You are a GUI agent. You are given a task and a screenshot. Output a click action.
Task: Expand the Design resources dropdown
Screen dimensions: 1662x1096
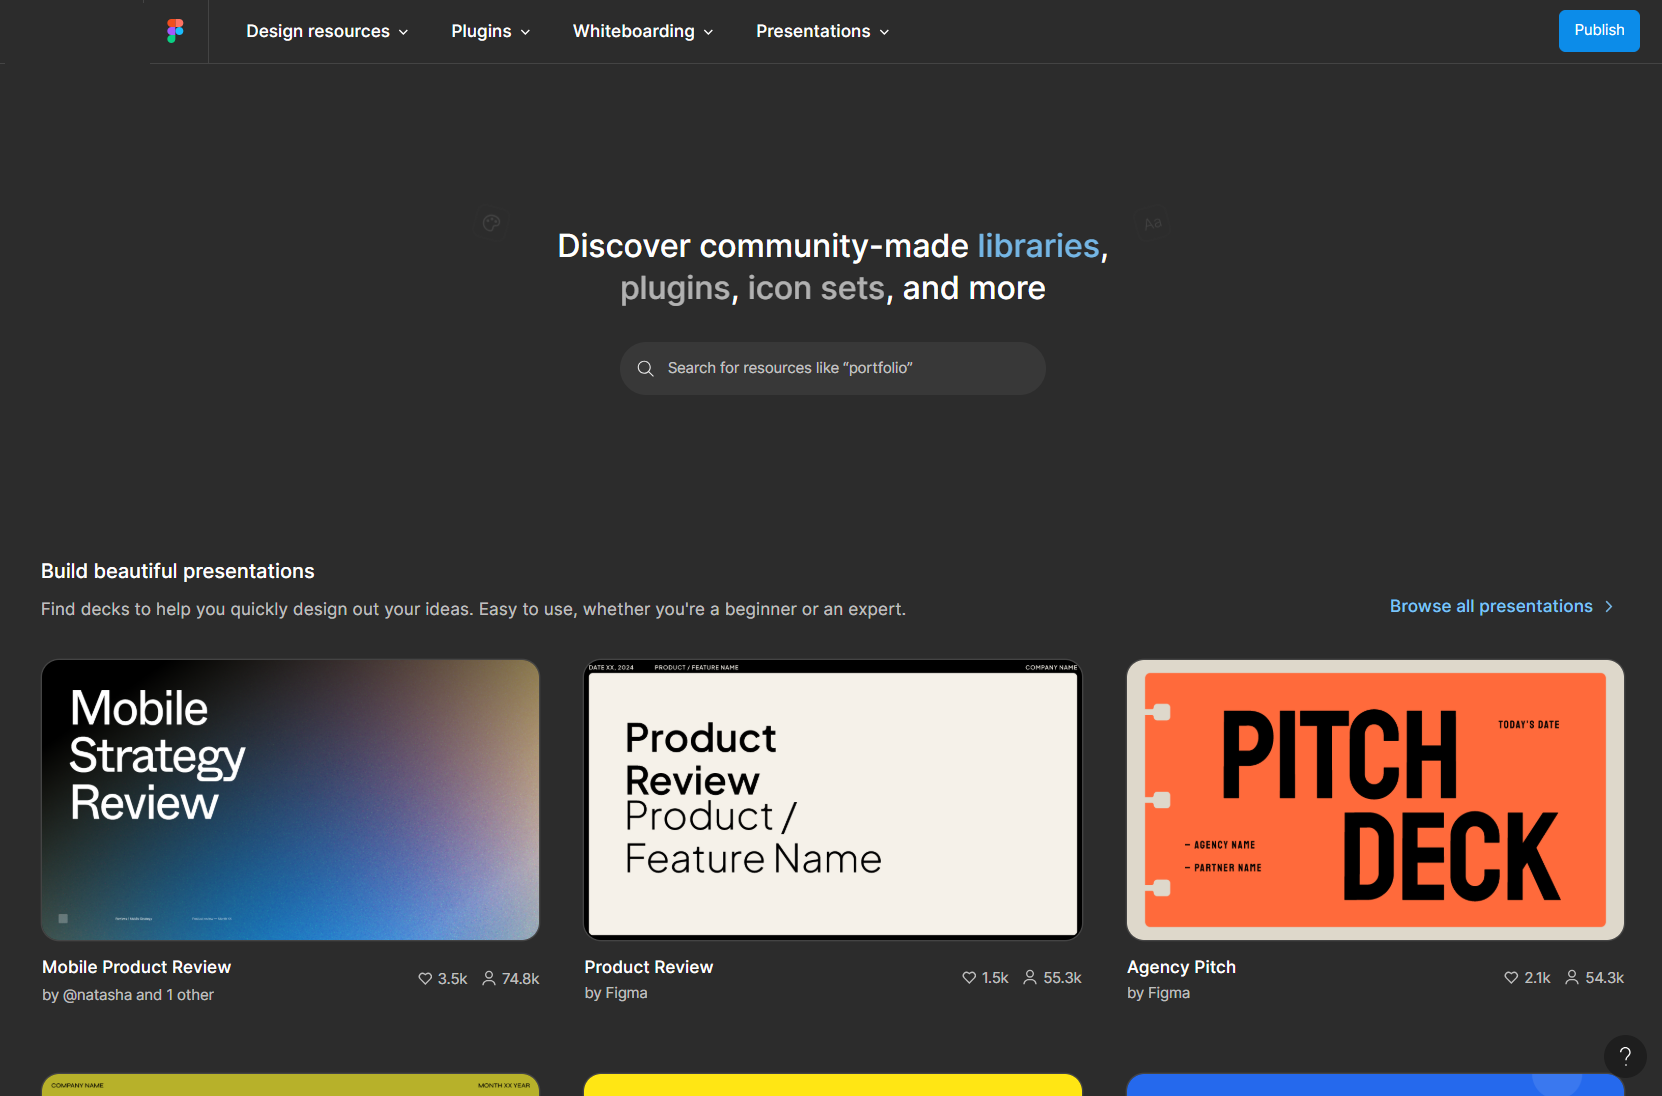coord(327,31)
